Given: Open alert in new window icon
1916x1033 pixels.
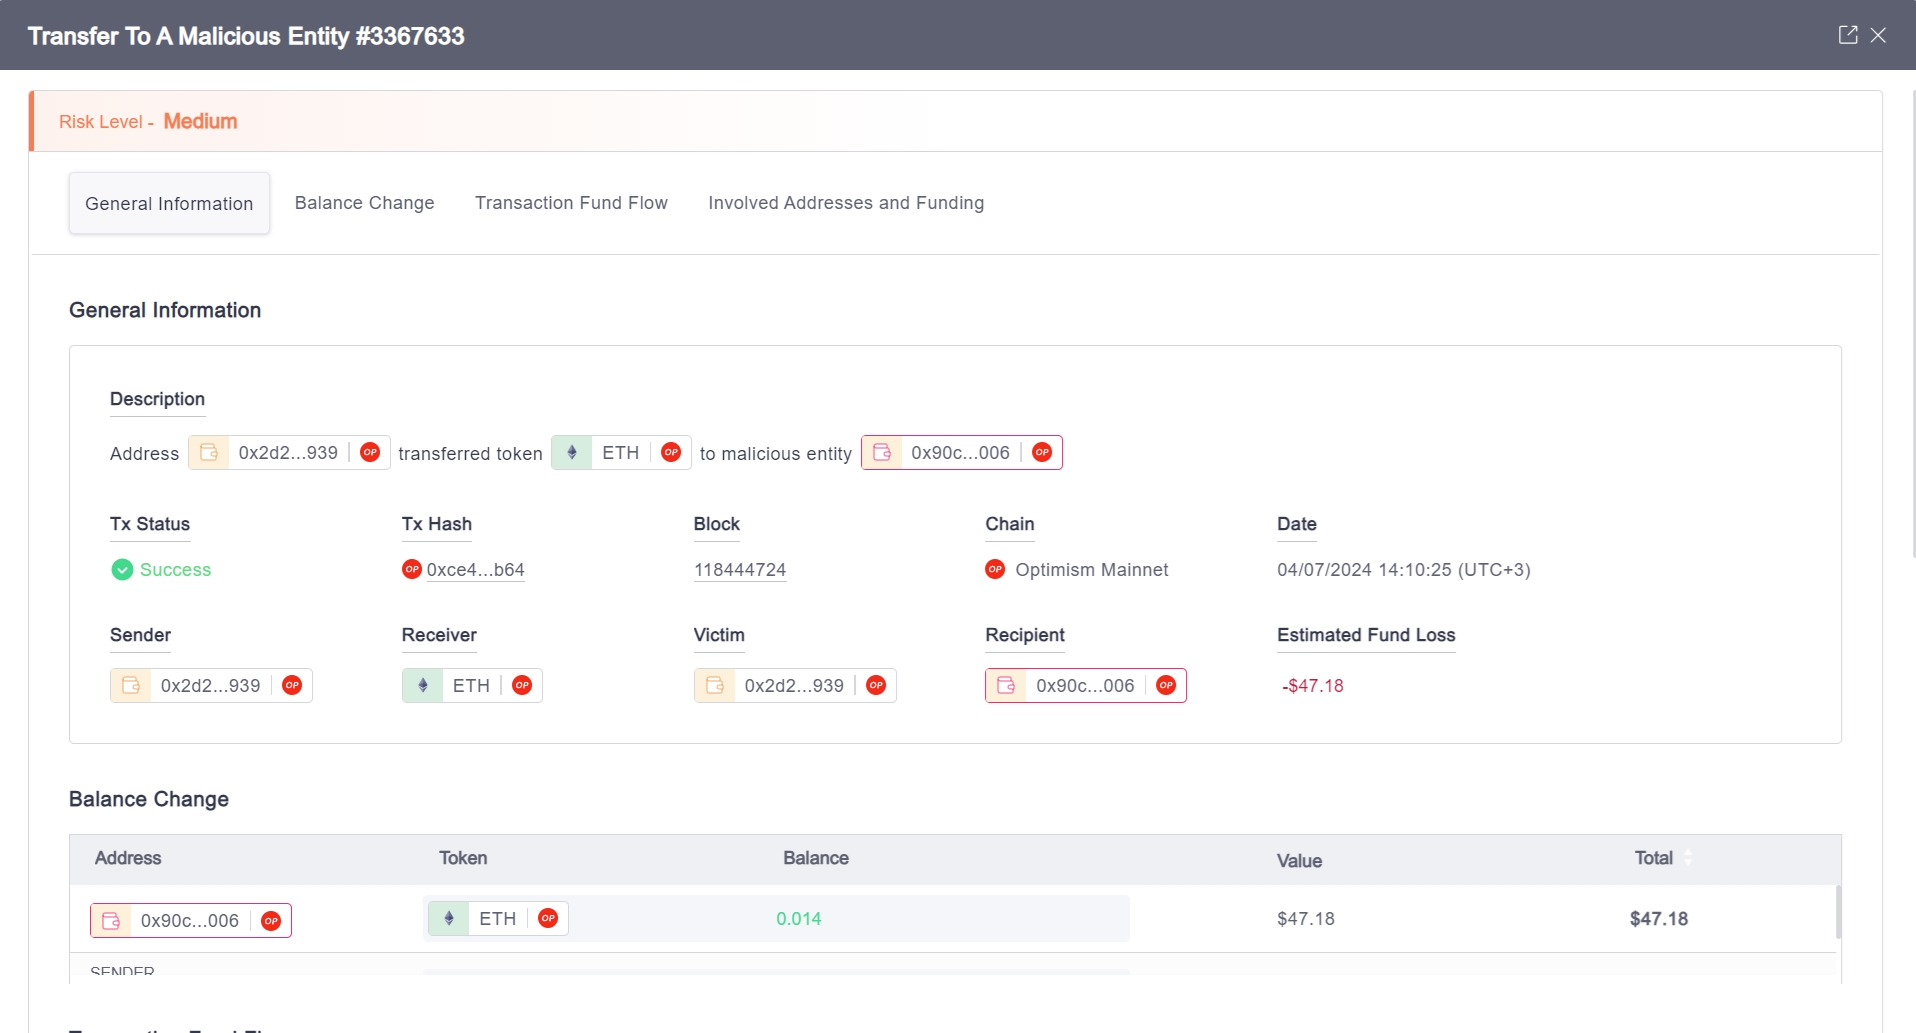Looking at the screenshot, I should (1847, 35).
